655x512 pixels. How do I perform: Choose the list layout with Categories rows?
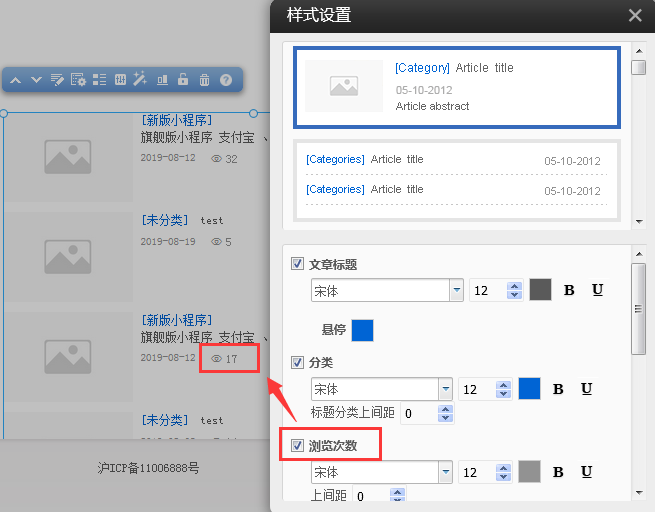(x=456, y=180)
